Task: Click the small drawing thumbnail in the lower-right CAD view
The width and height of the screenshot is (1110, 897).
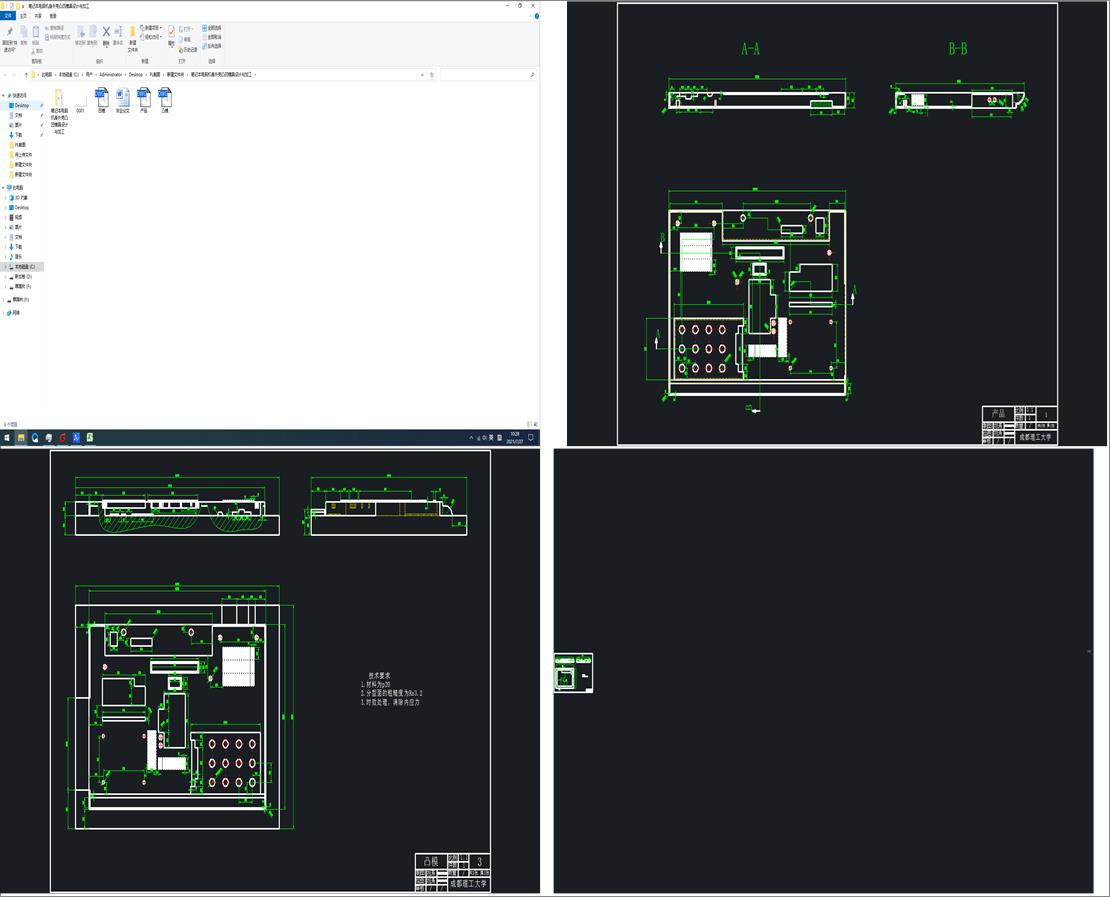Action: coord(573,673)
